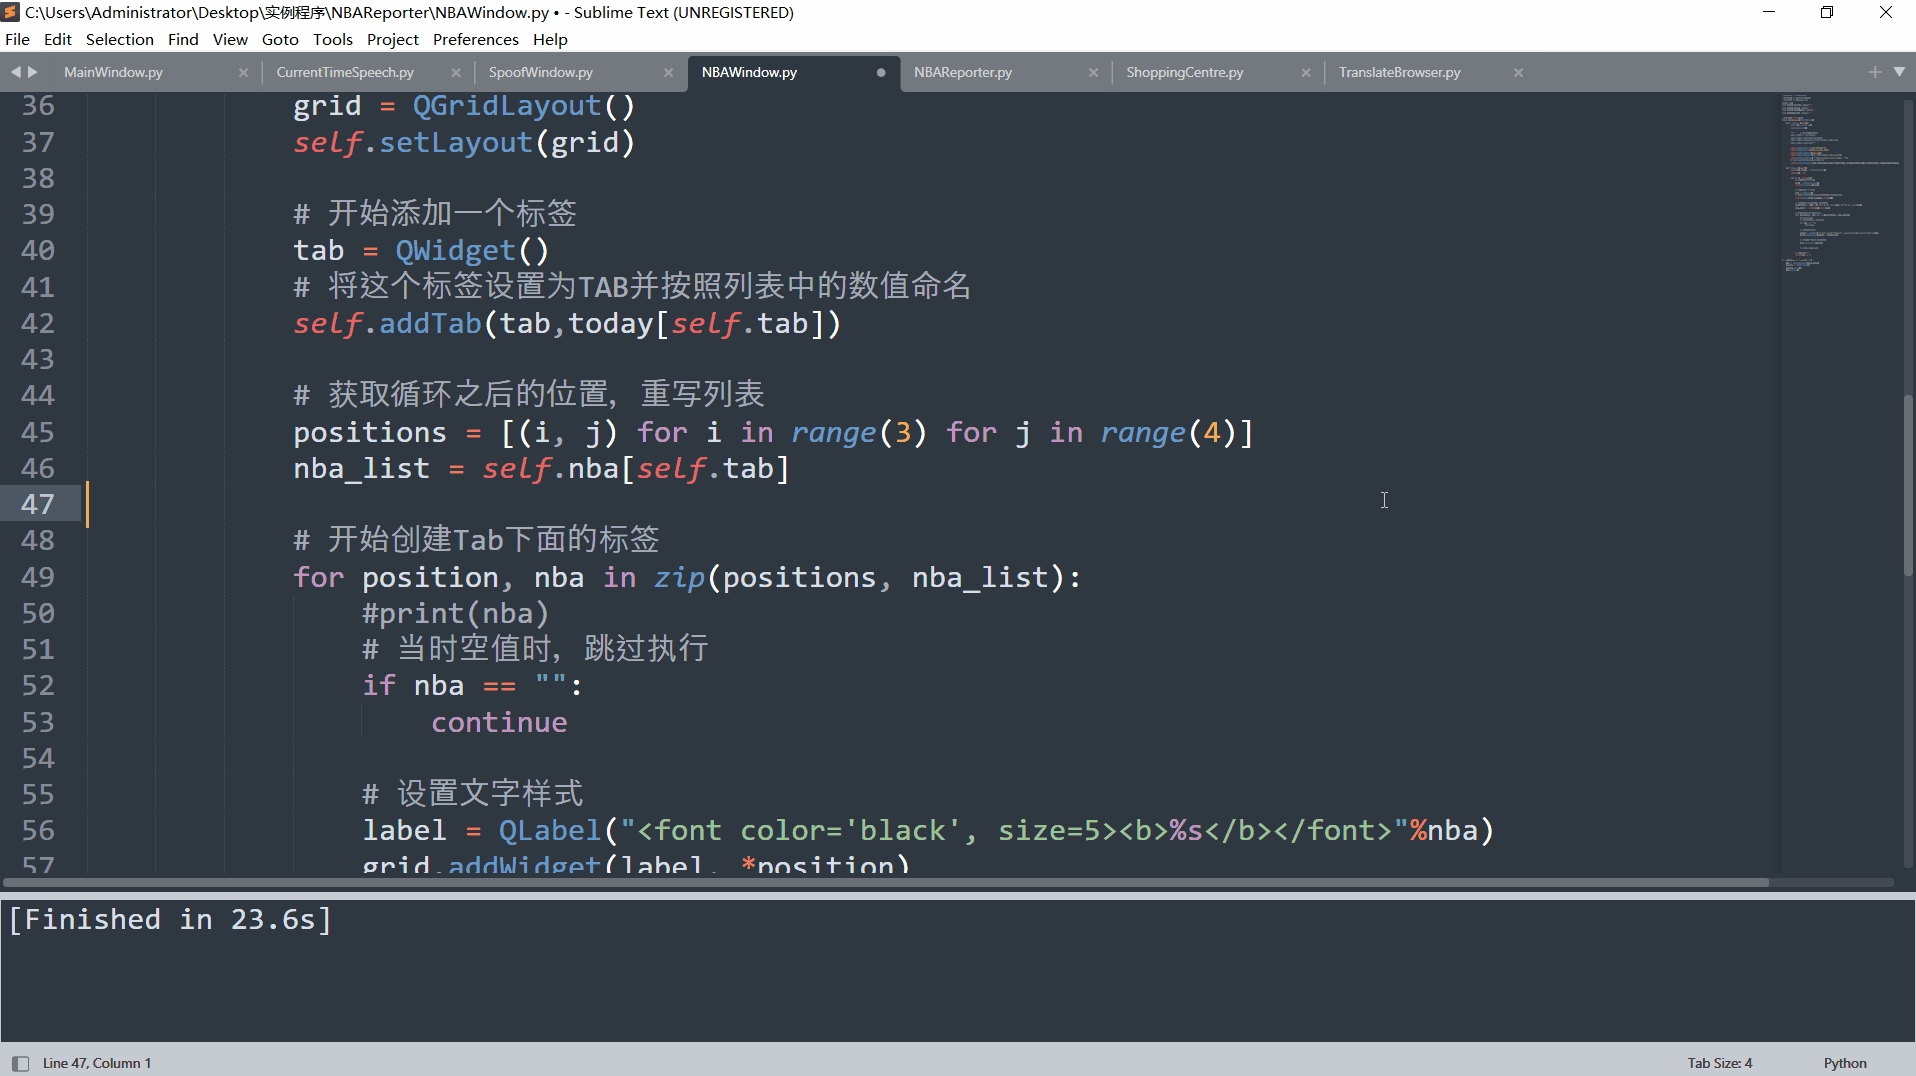Close the CurrentTimeSpeech.py tab
1916x1076 pixels.
[x=456, y=72]
